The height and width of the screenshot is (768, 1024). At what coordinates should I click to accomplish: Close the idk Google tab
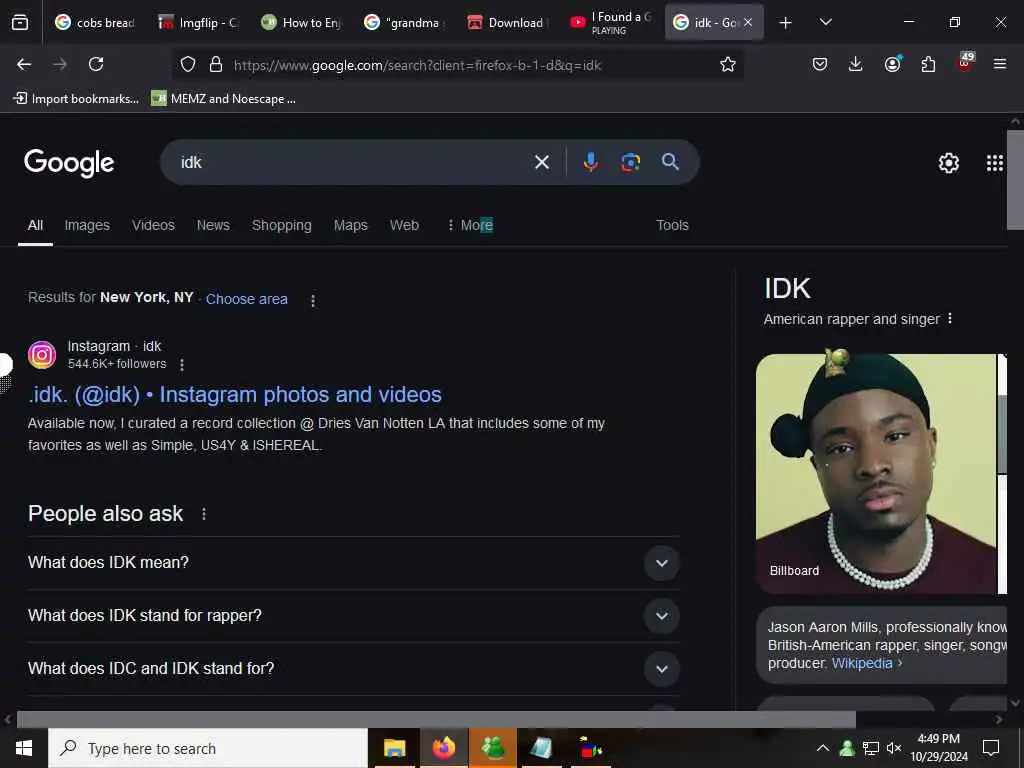(x=748, y=22)
